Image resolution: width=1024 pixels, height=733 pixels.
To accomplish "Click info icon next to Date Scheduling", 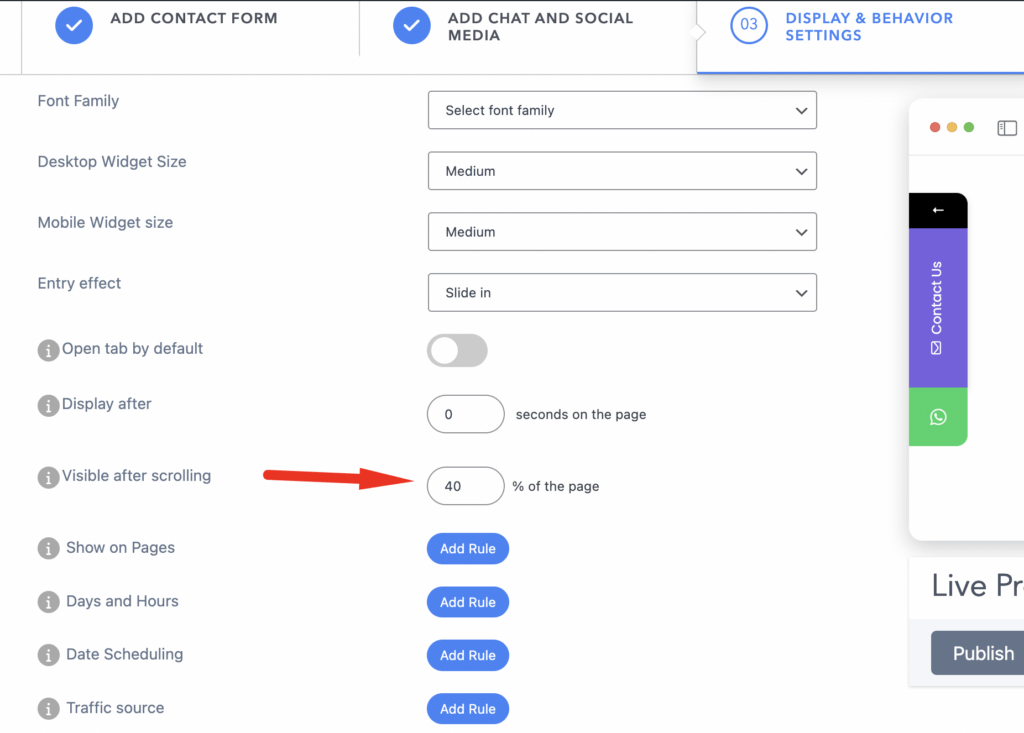I will pyautogui.click(x=48, y=655).
